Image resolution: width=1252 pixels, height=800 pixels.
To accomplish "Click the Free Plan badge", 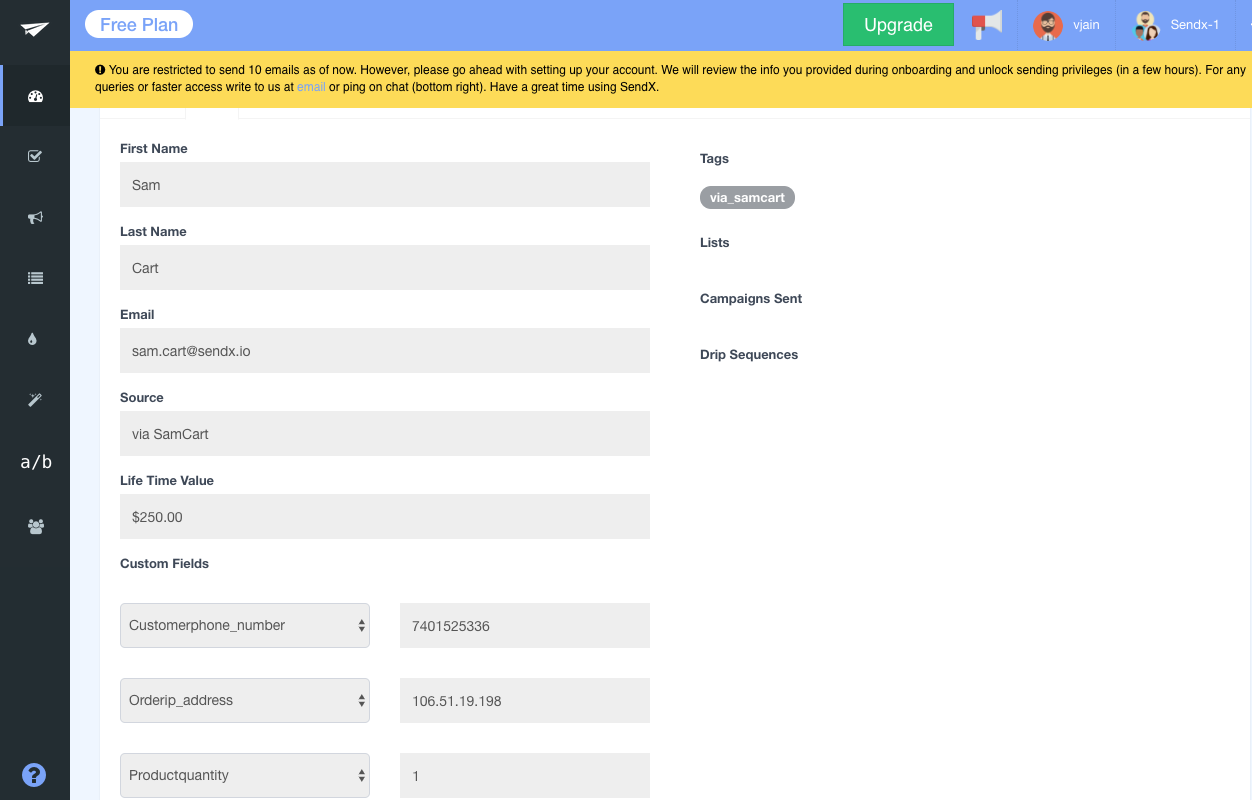I will [x=139, y=24].
